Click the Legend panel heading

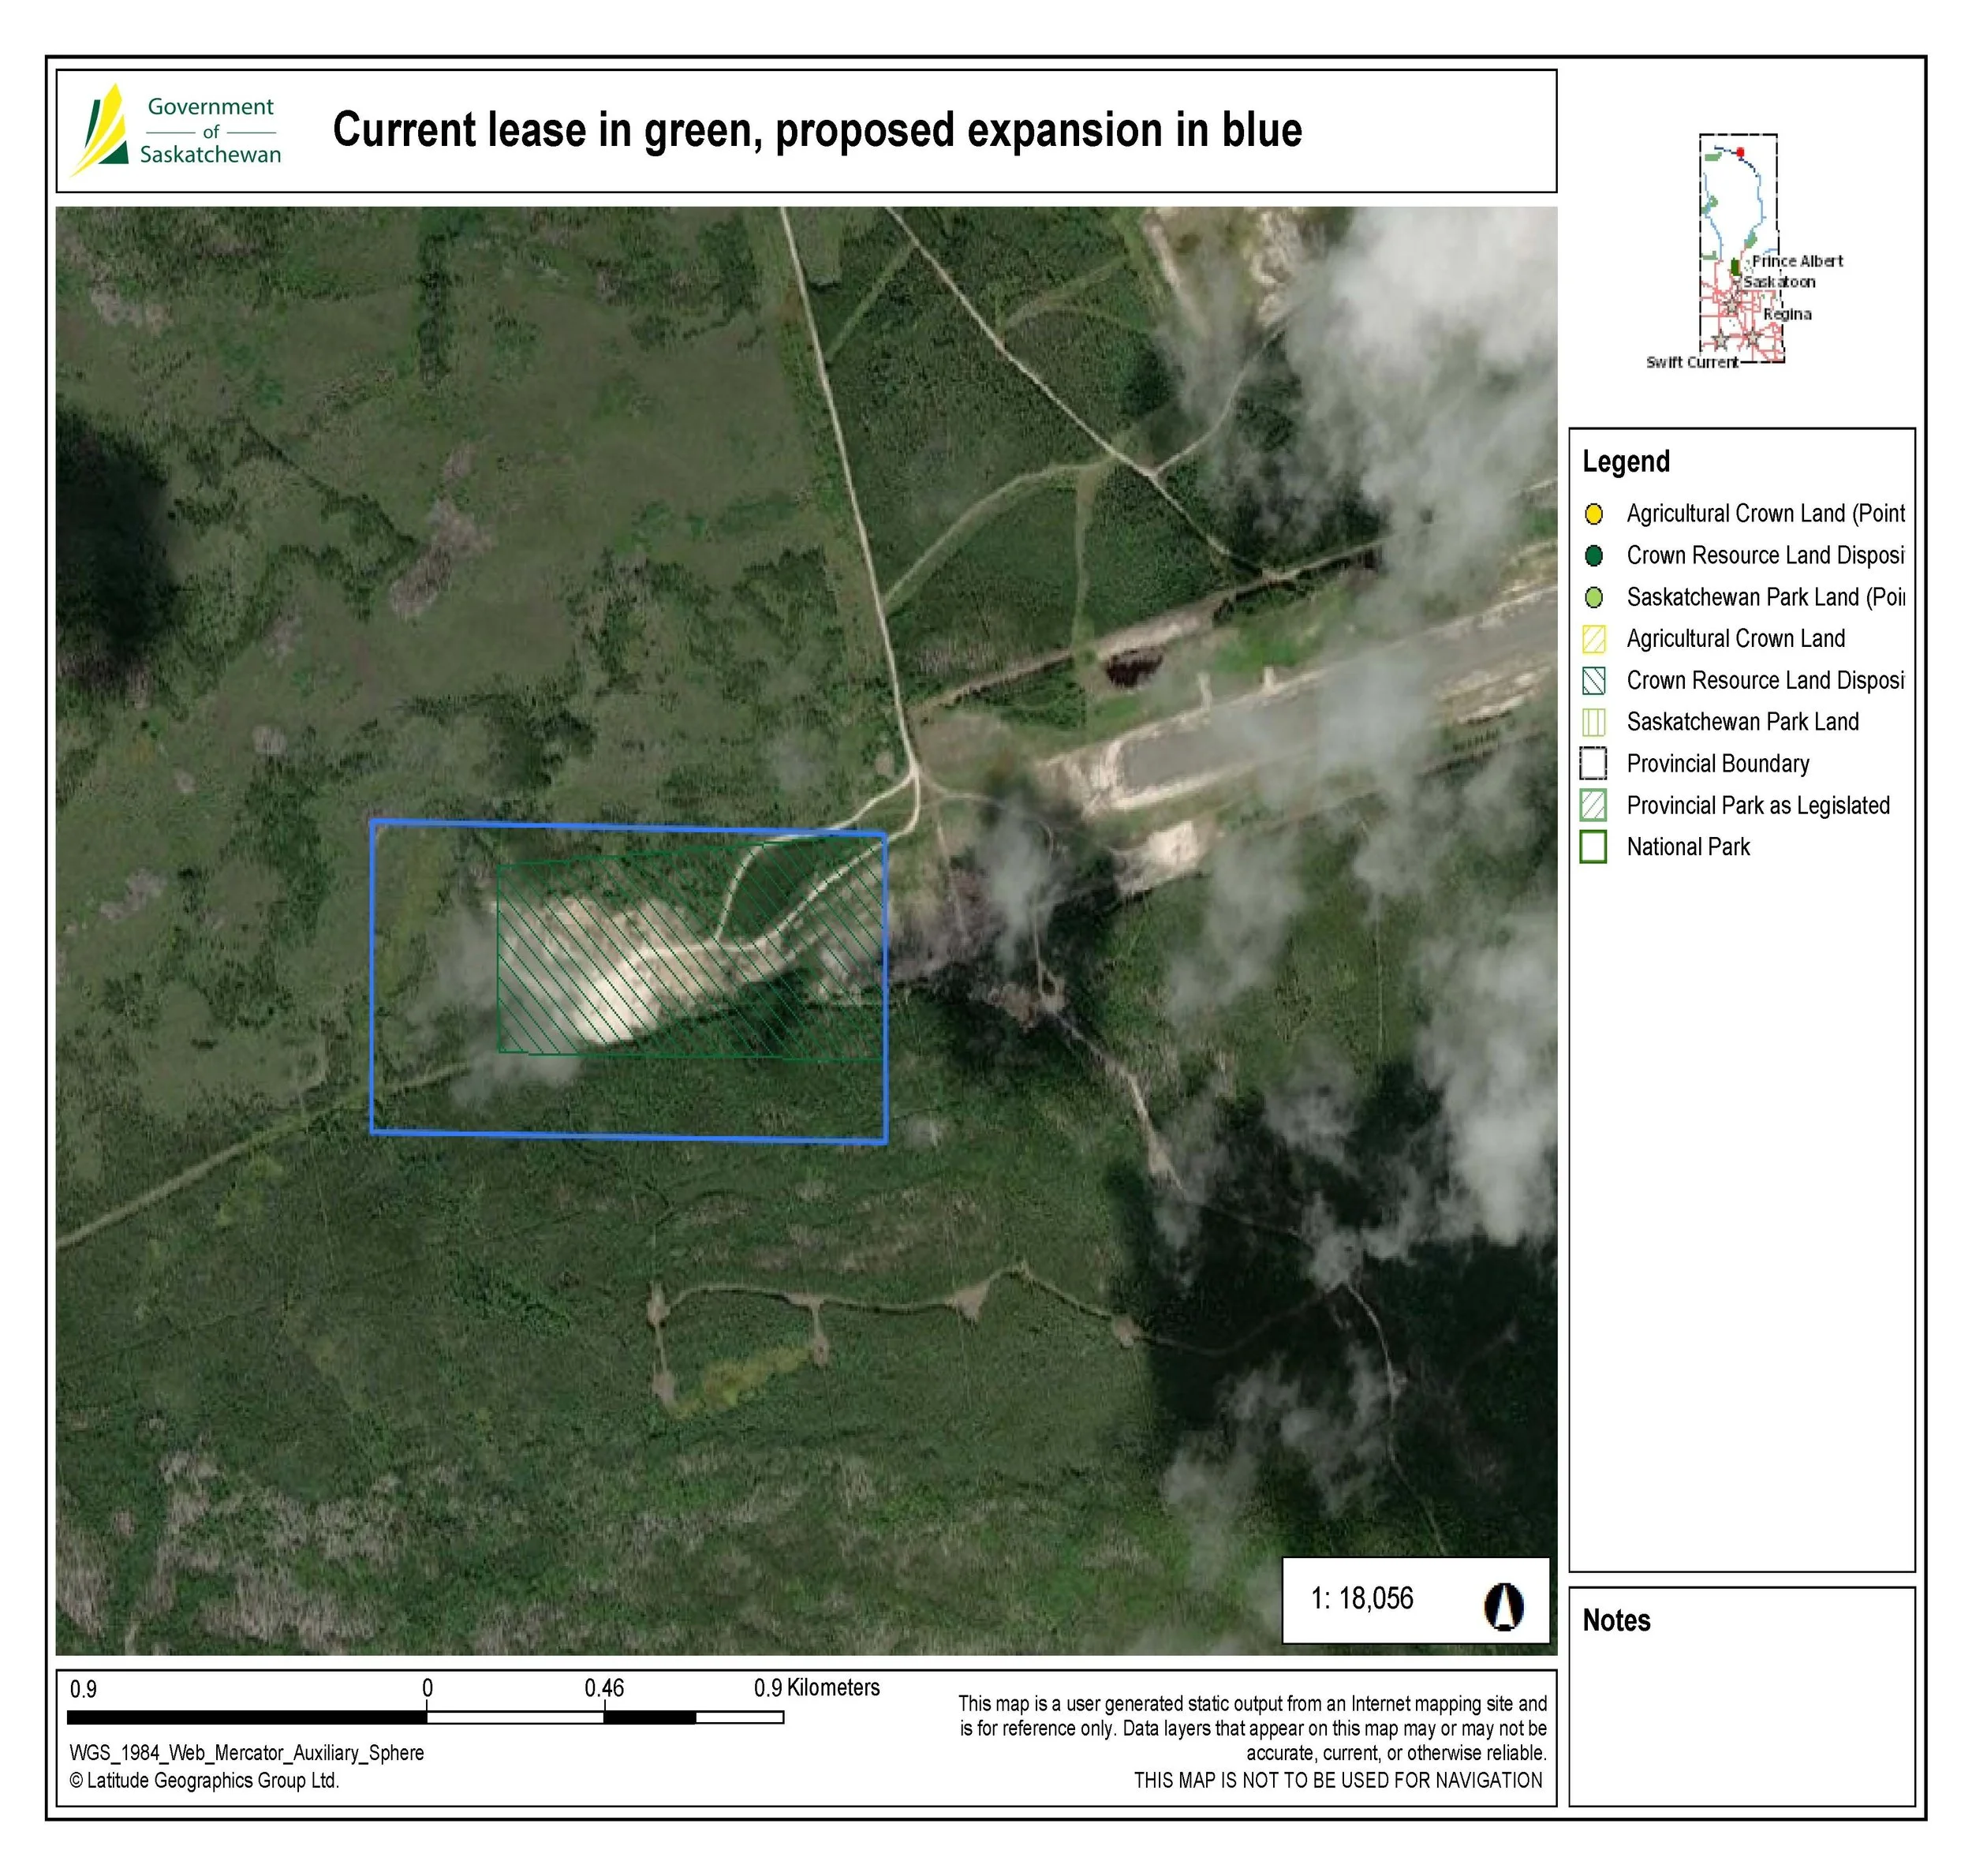(1626, 462)
